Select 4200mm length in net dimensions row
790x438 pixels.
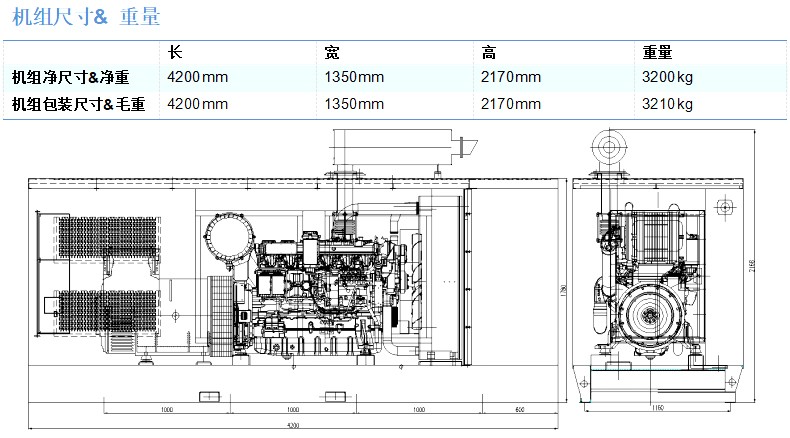pos(198,77)
